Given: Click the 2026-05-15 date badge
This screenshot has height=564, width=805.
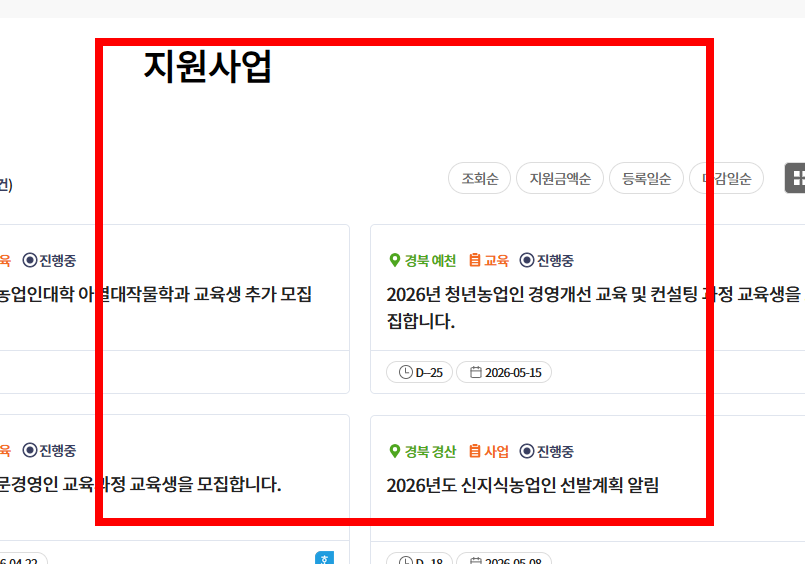Looking at the screenshot, I should point(504,372).
